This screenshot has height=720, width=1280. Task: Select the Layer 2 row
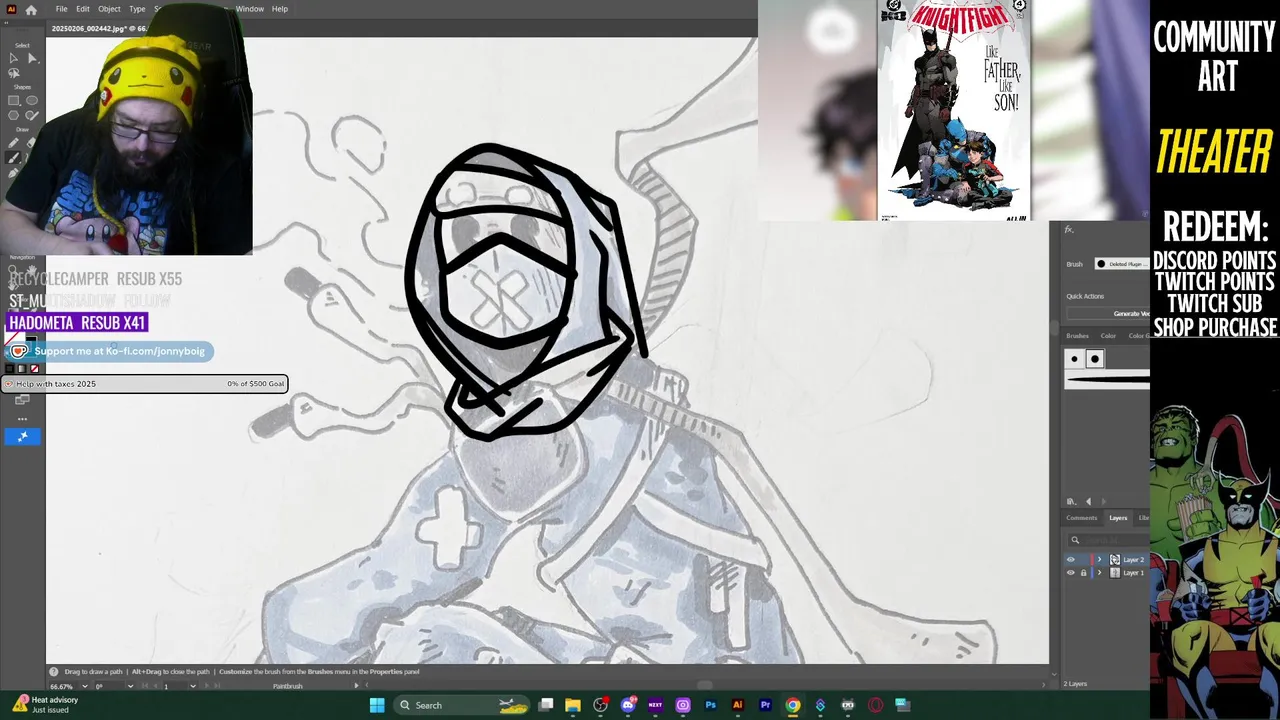1107,560
